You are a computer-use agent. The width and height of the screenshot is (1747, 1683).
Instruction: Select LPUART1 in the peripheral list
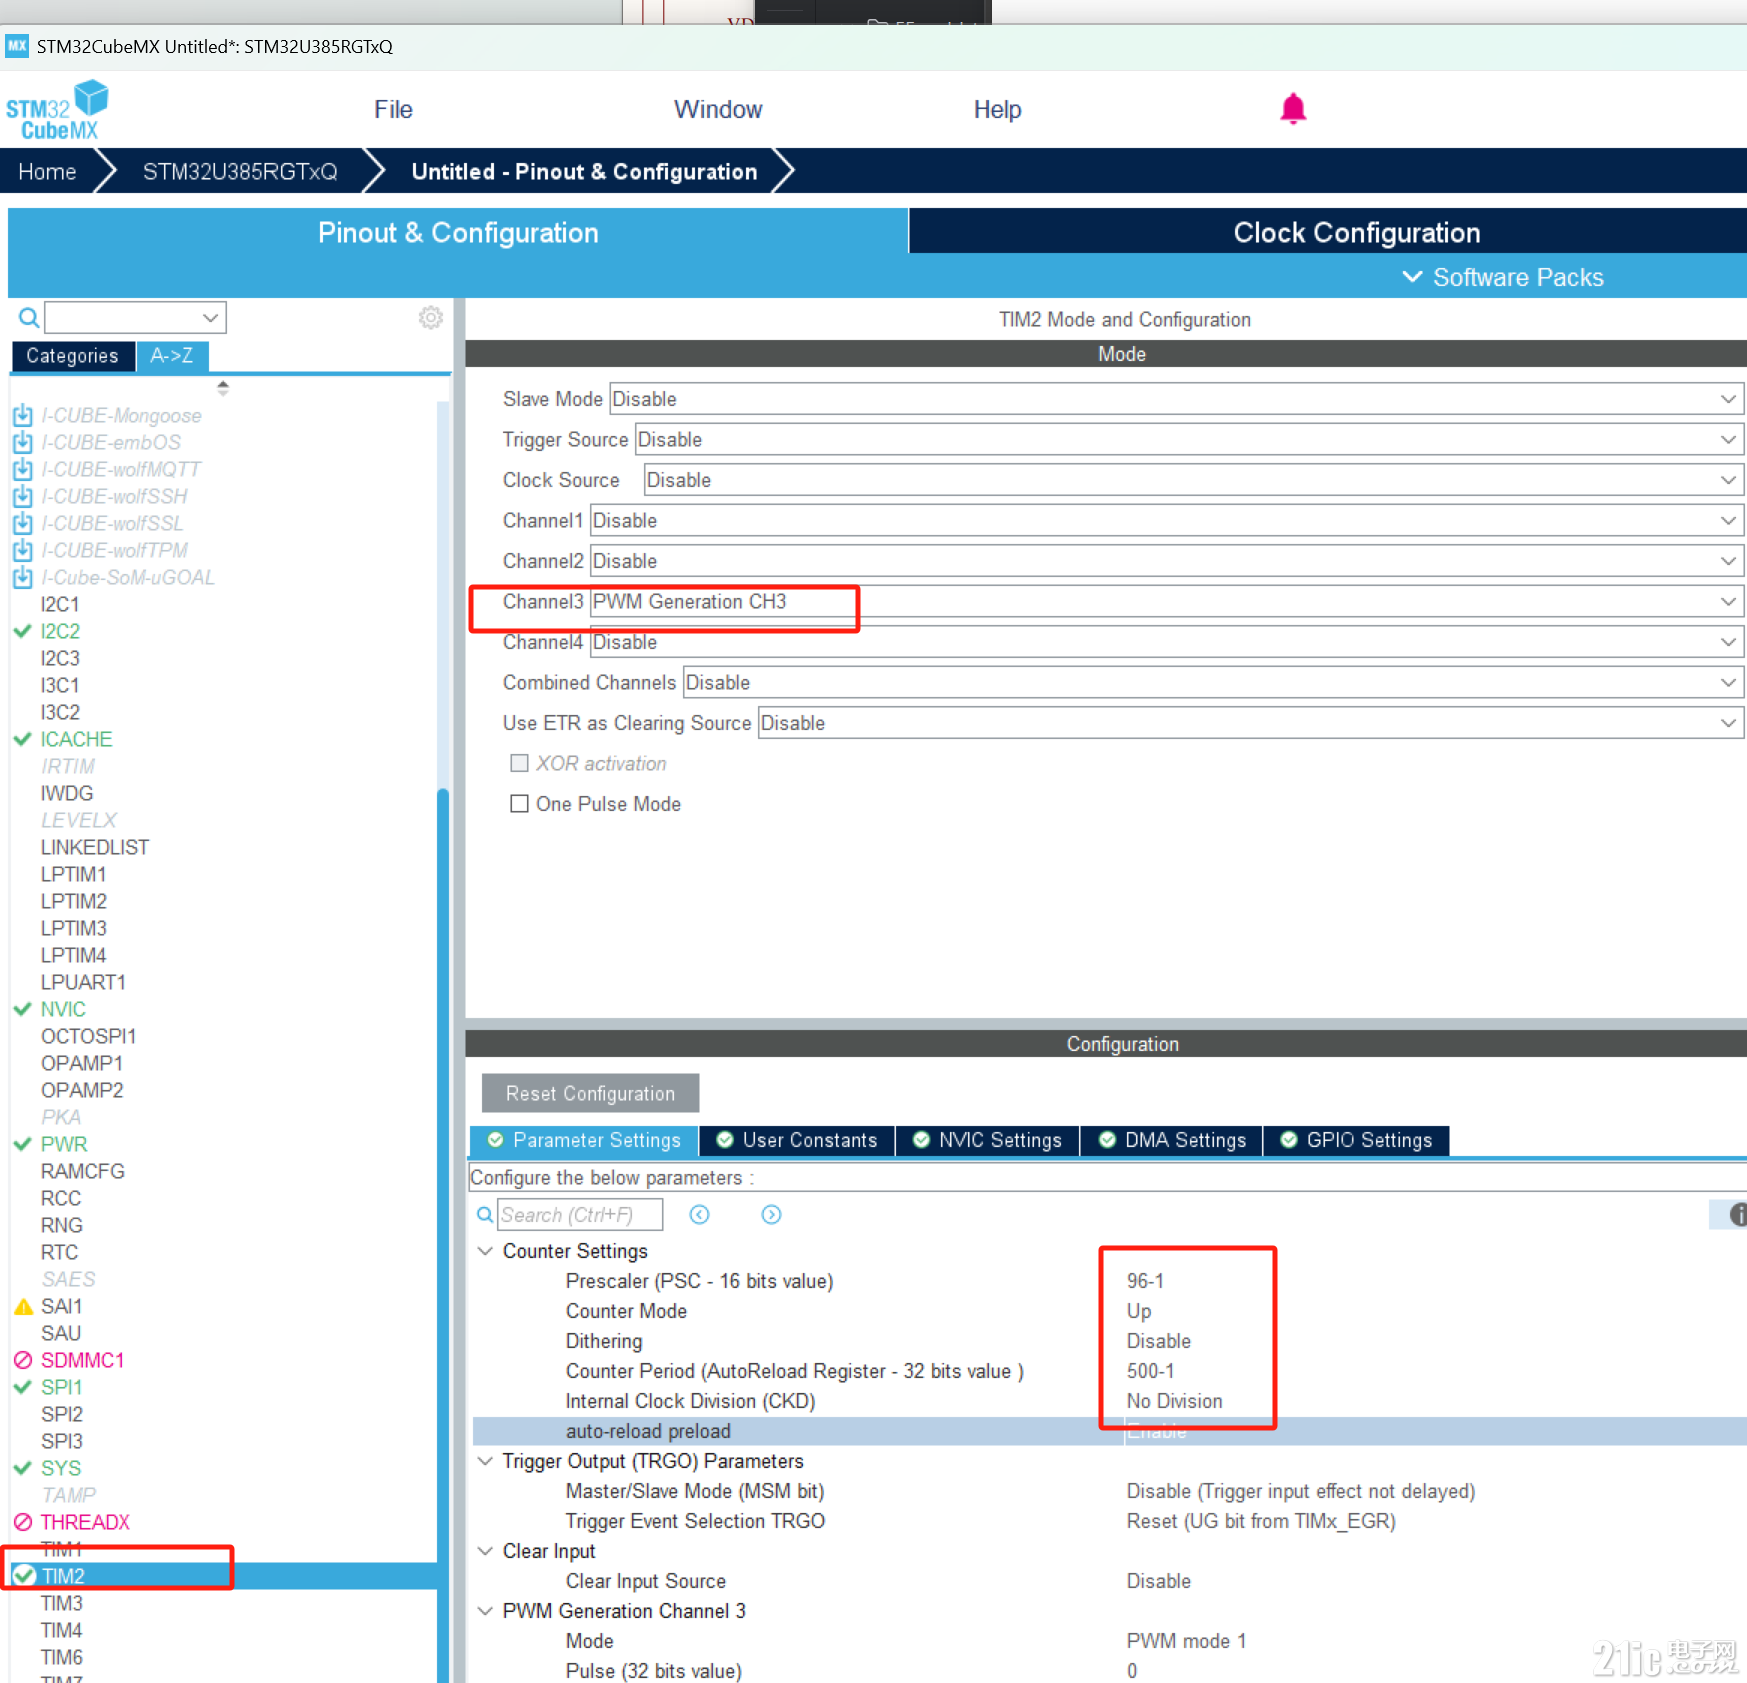[x=83, y=982]
